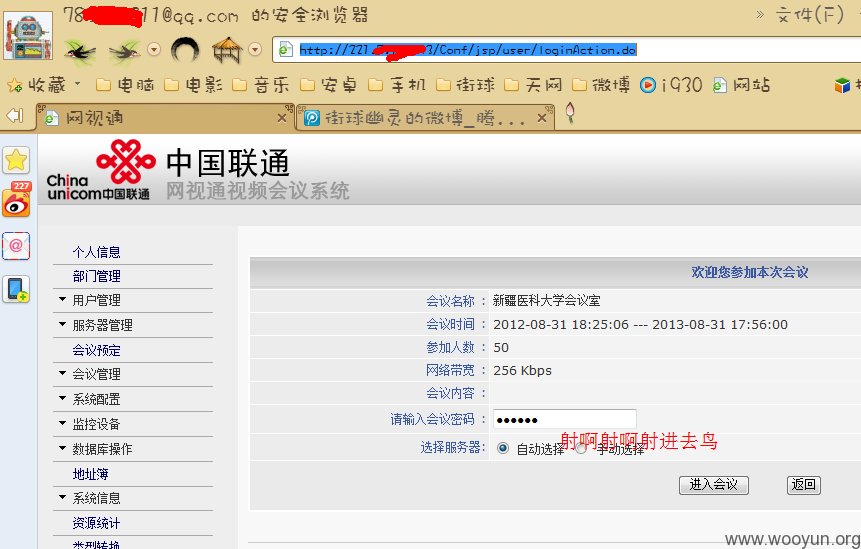Screen dimensions: 861x549
Task: Open dropdown next to pavilion home icon
Action: (255, 49)
